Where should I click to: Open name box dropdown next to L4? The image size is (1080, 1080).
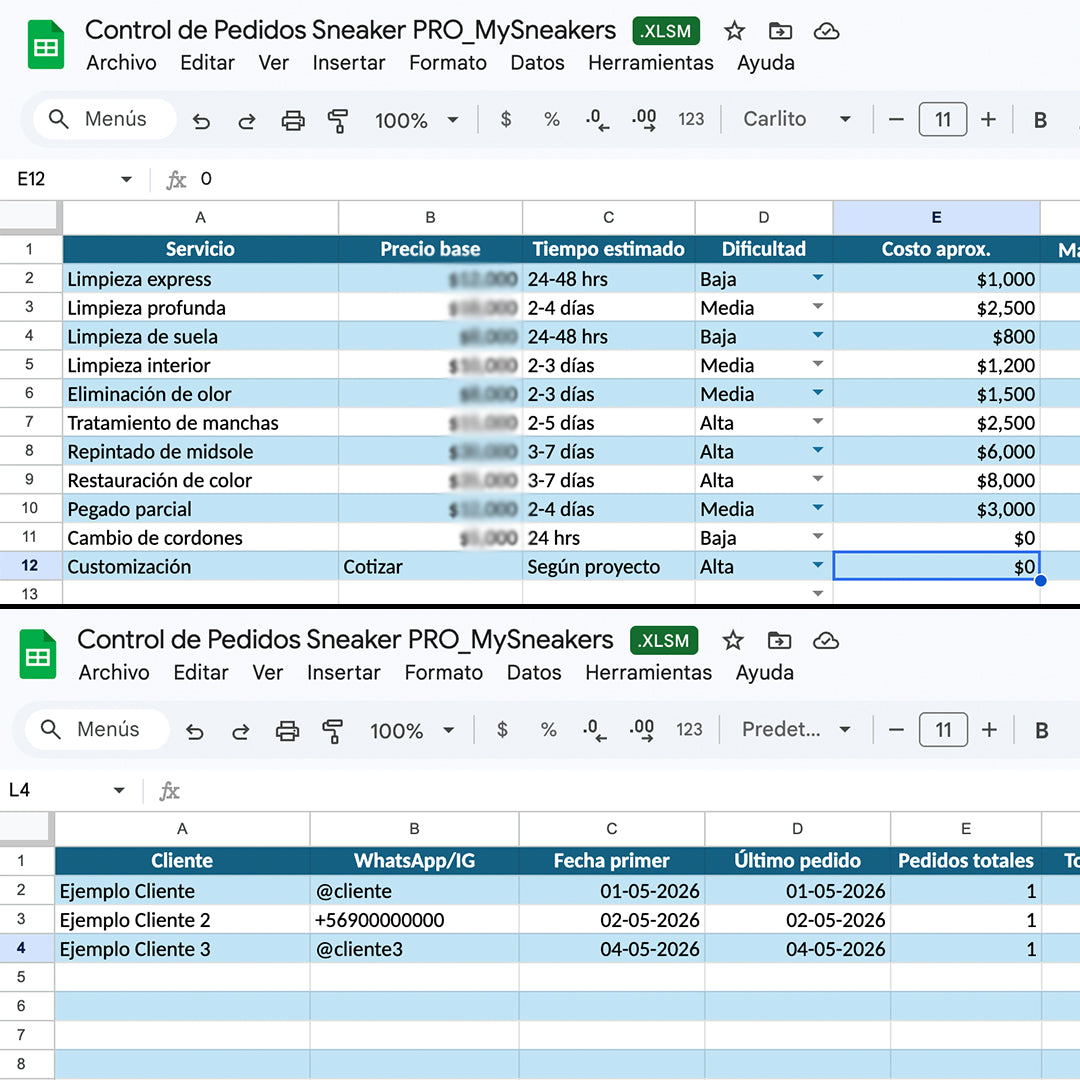(x=119, y=790)
